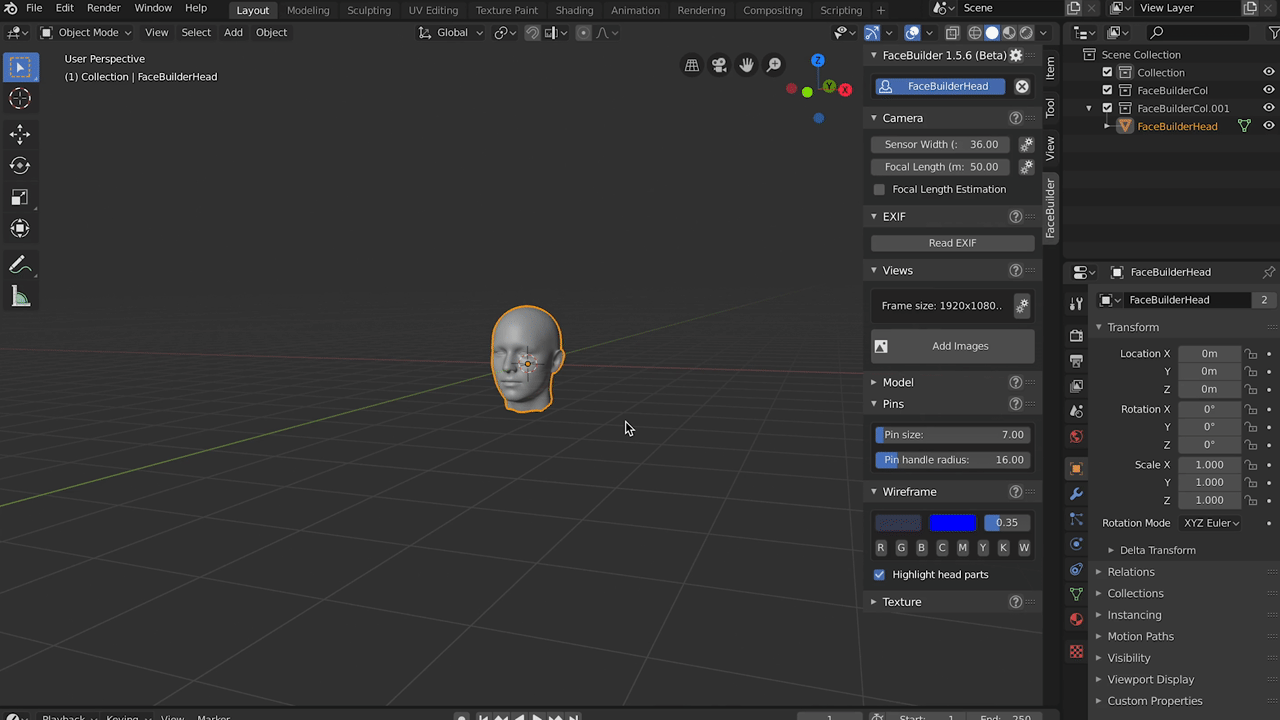Activate the Annotate pencil tool
This screenshot has width=1280, height=720.
(20, 265)
